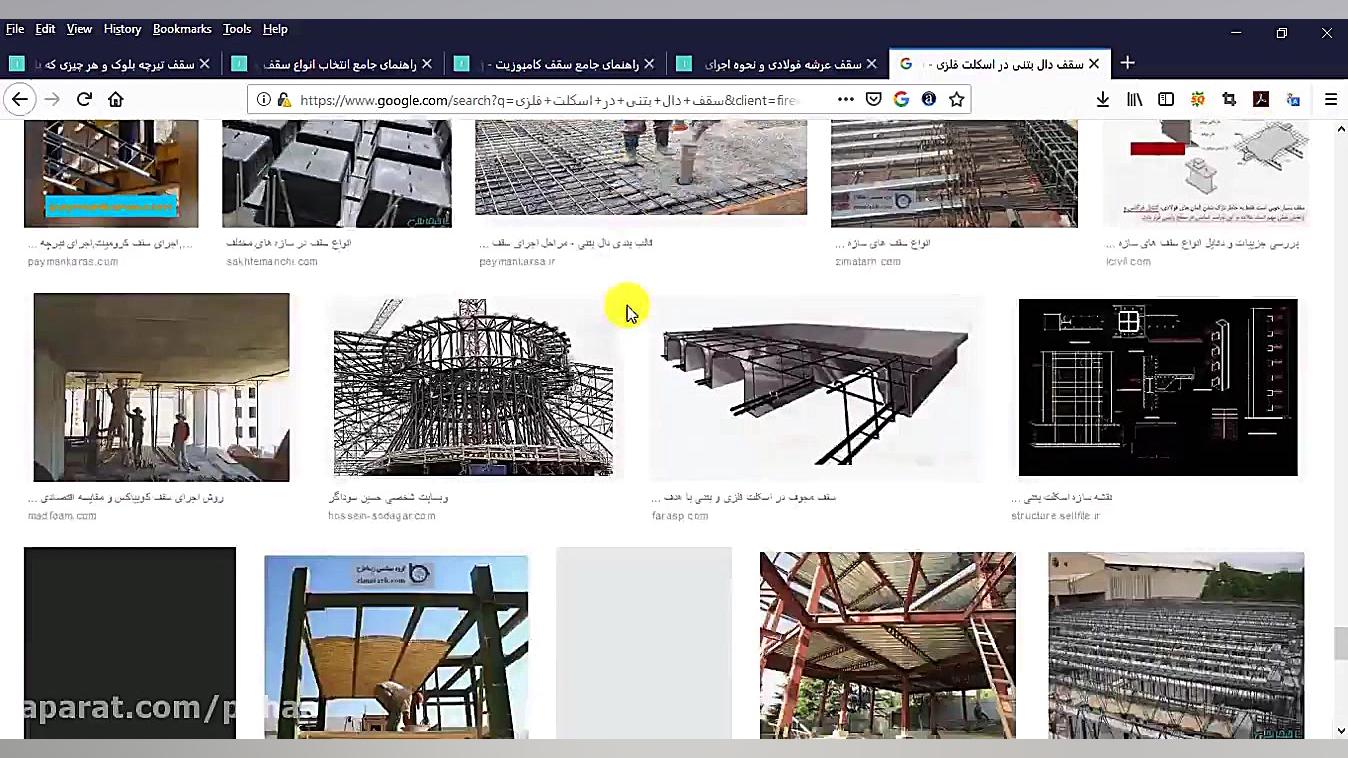Open the Edit menu
The image size is (1348, 758).
coord(45,29)
